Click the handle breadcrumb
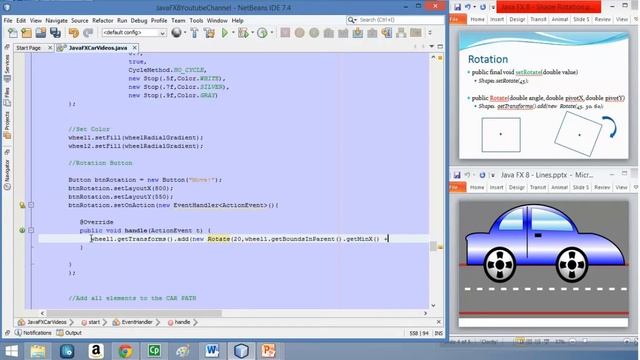The height and width of the screenshot is (360, 640). 182,322
